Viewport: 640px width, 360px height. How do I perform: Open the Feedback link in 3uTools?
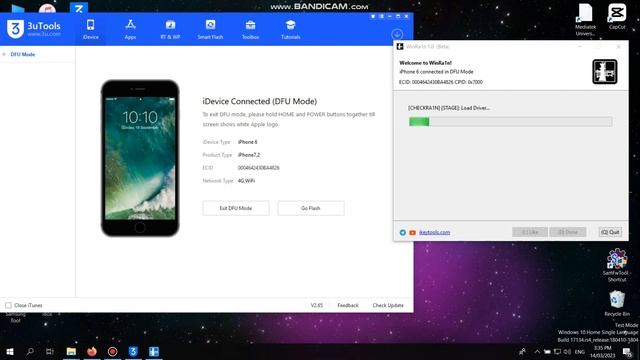pyautogui.click(x=348, y=305)
